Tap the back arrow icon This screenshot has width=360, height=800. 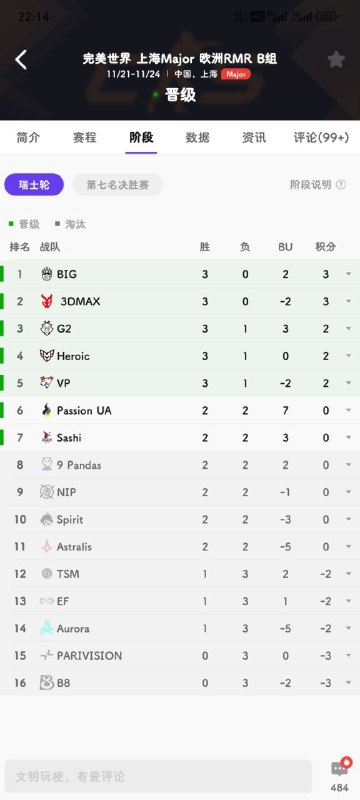[21, 60]
